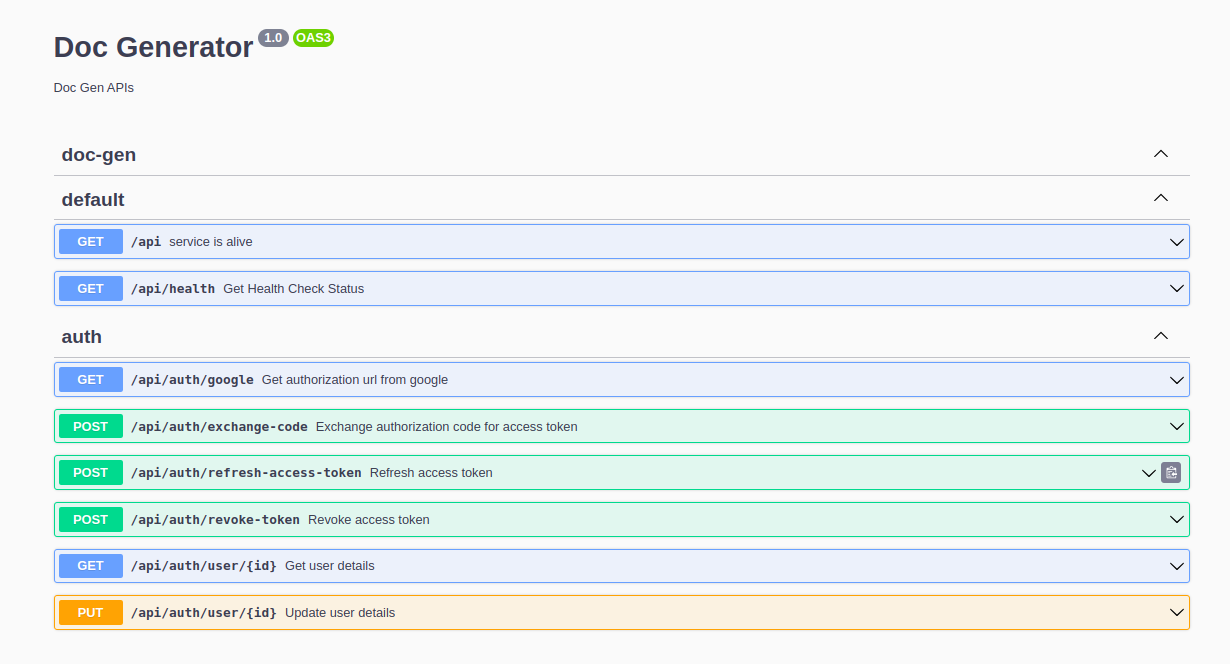
Task: Click the POST badge on /api/auth/refresh-access-token
Action: (90, 472)
